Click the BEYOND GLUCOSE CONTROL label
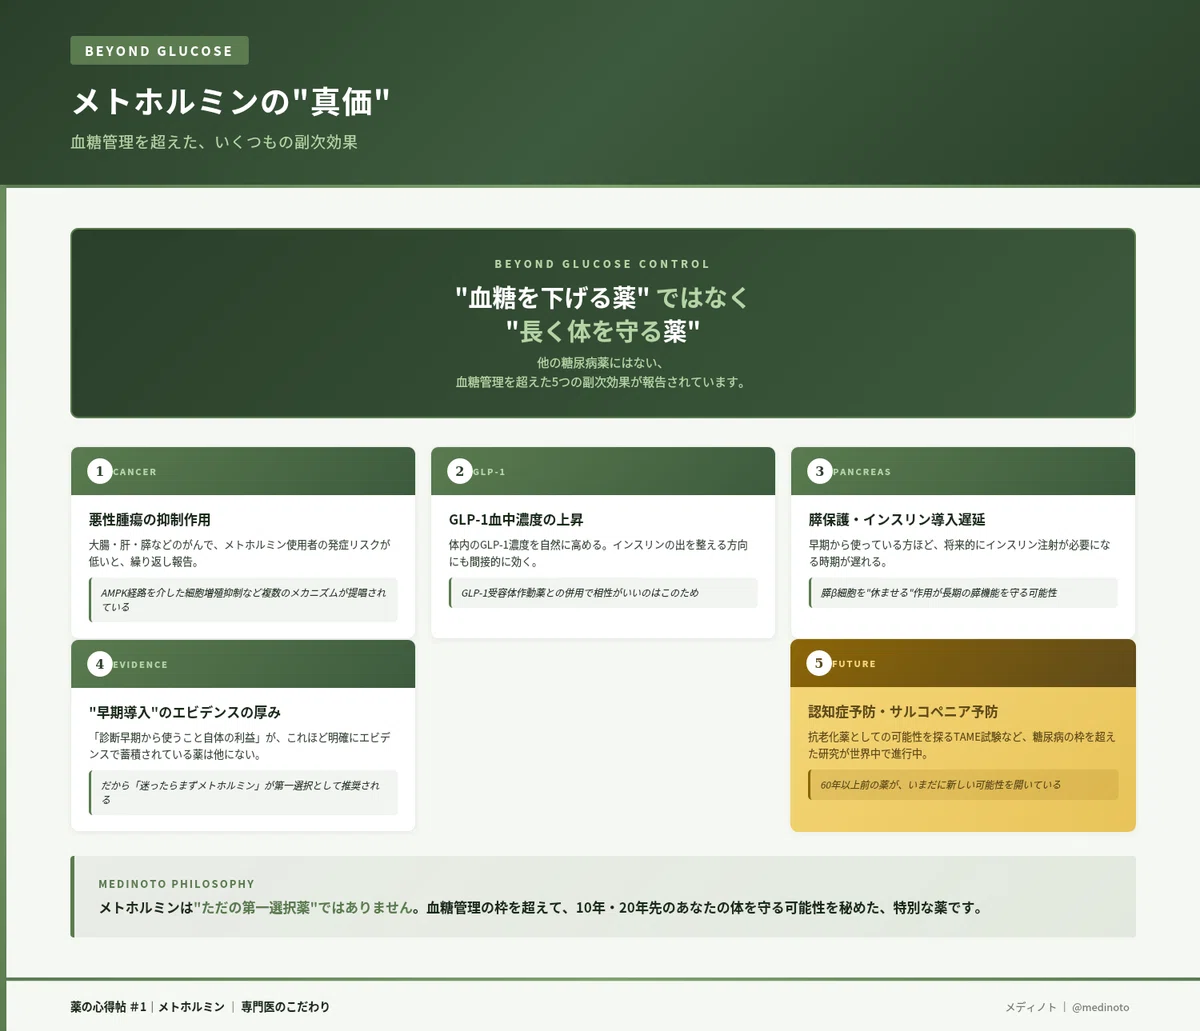This screenshot has height=1031, width=1200. coord(602,264)
